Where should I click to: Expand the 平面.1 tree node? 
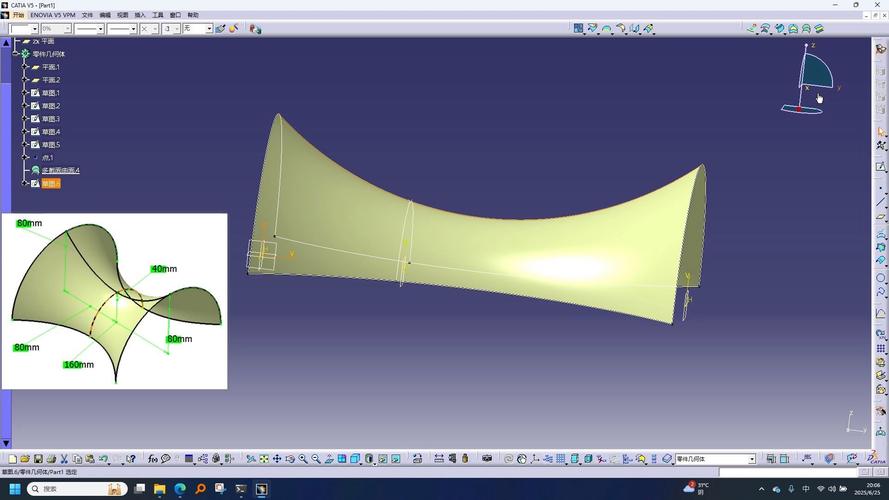(25, 67)
